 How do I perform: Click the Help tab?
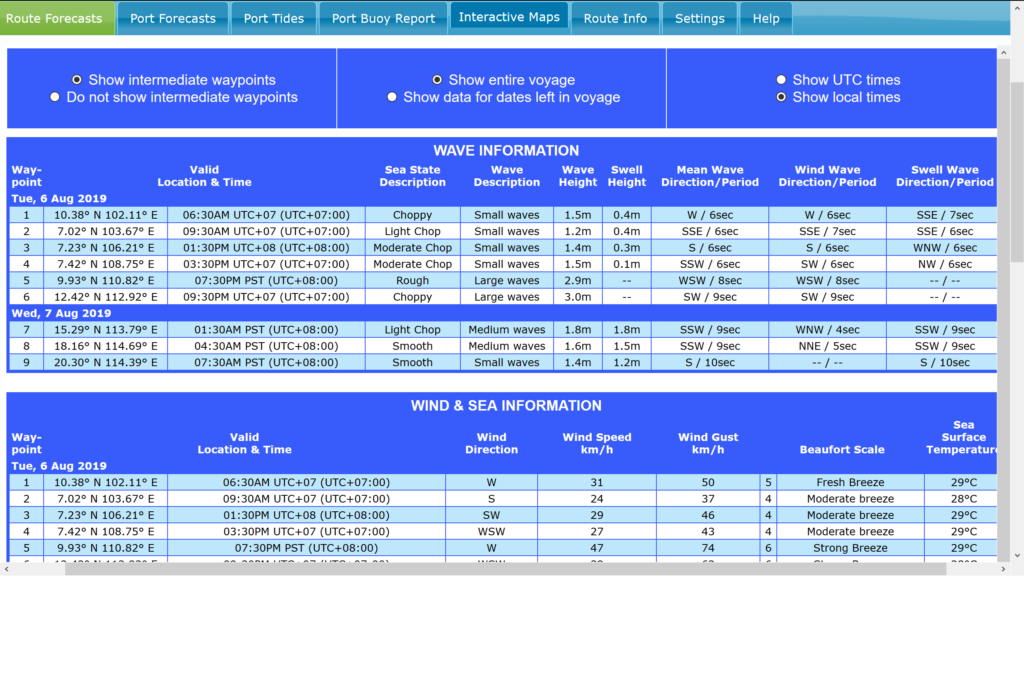(x=766, y=18)
